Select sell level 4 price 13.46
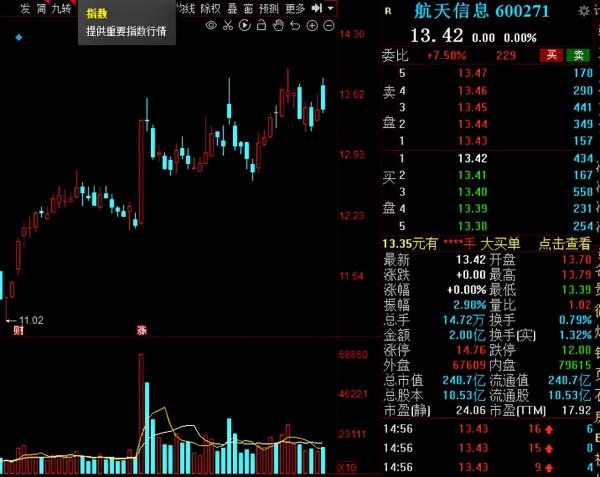600x477 pixels. pyautogui.click(x=473, y=91)
